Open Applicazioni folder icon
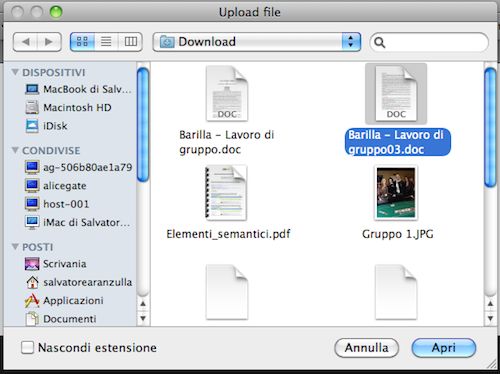The image size is (500, 374). (32, 301)
